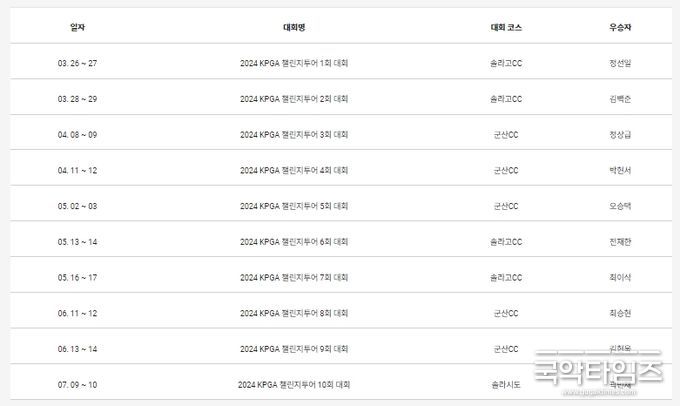
Task: Open 2024 KPGA 챌린지투어 2회 대회
Action: (x=294, y=99)
